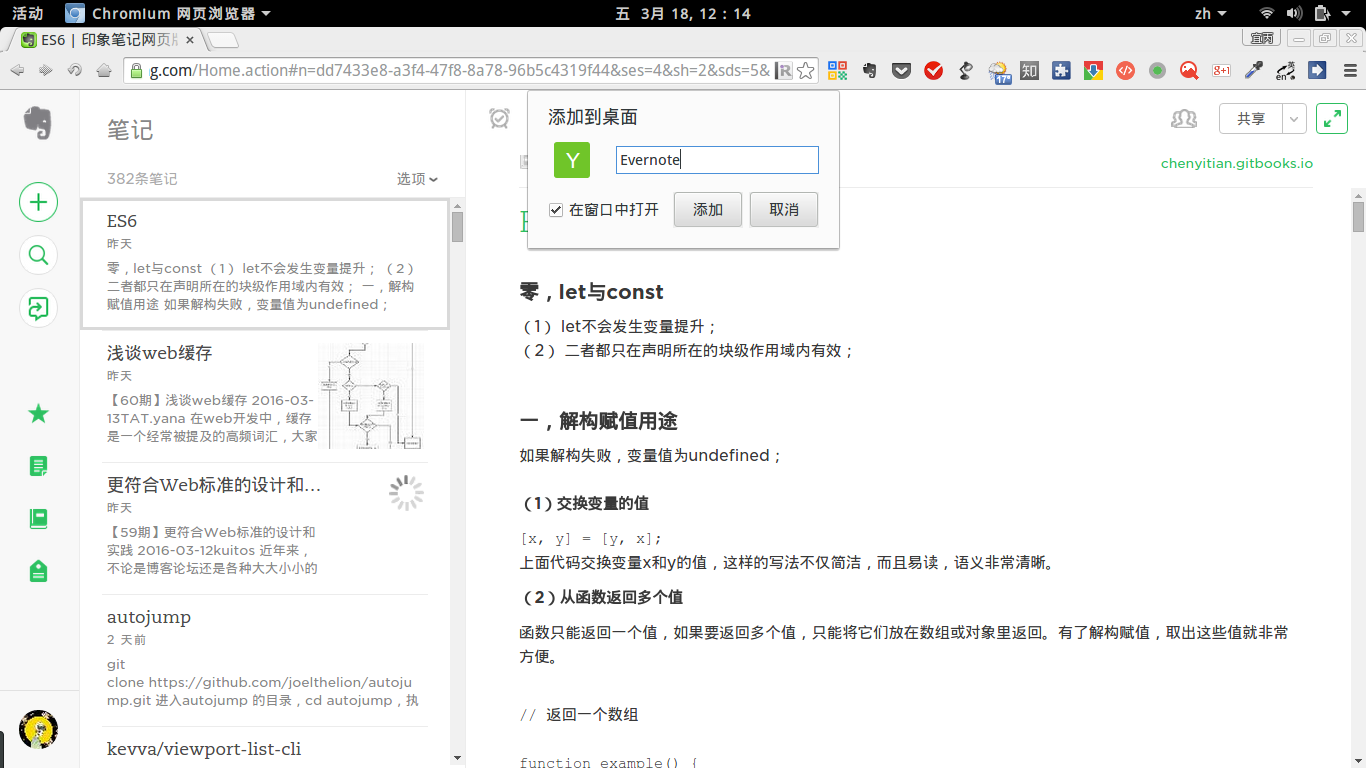Open the notes list icon in sidebar
Screen dimensions: 1366x768
pos(38,466)
